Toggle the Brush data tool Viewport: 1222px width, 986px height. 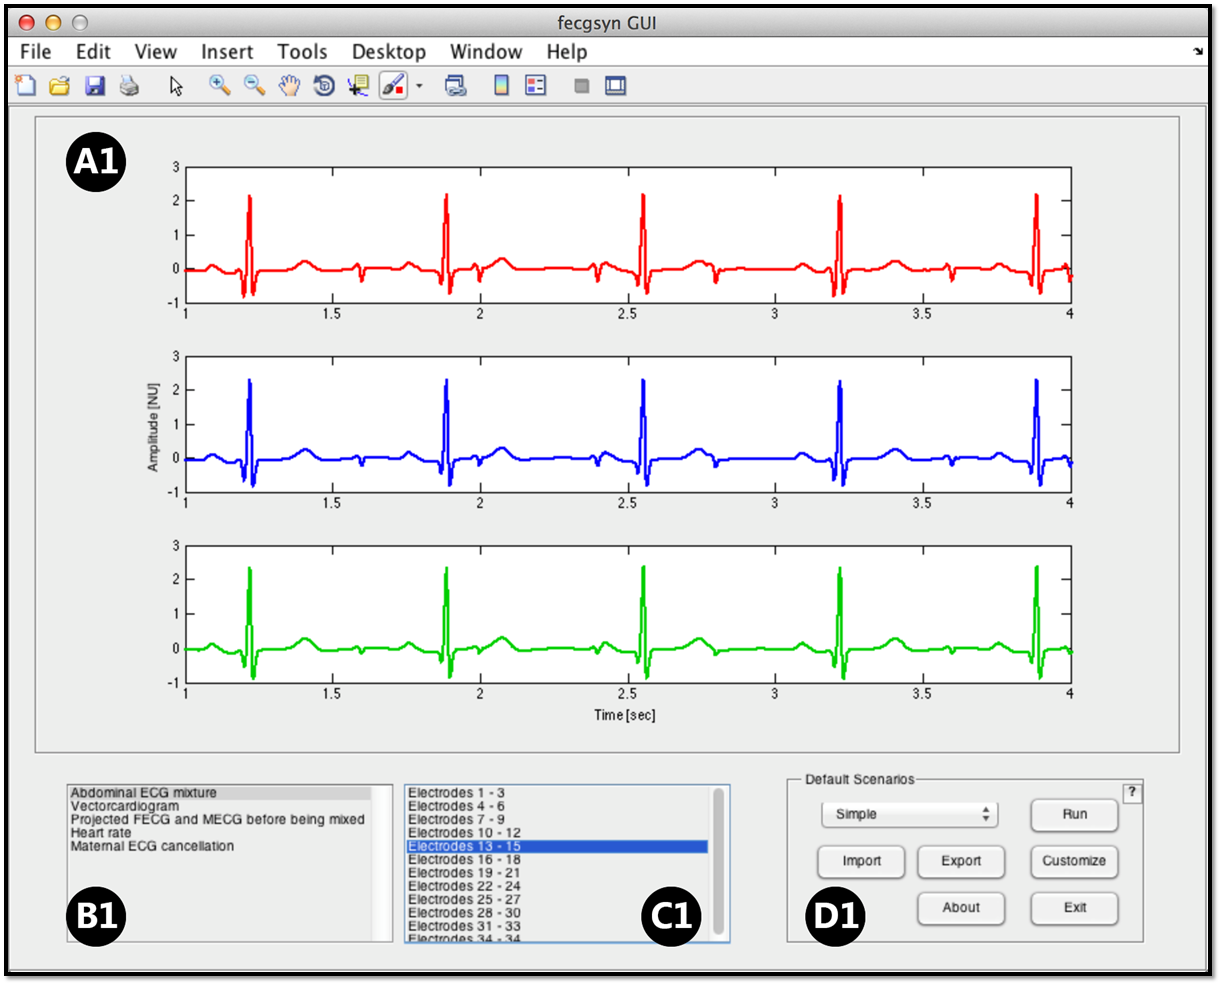(393, 86)
